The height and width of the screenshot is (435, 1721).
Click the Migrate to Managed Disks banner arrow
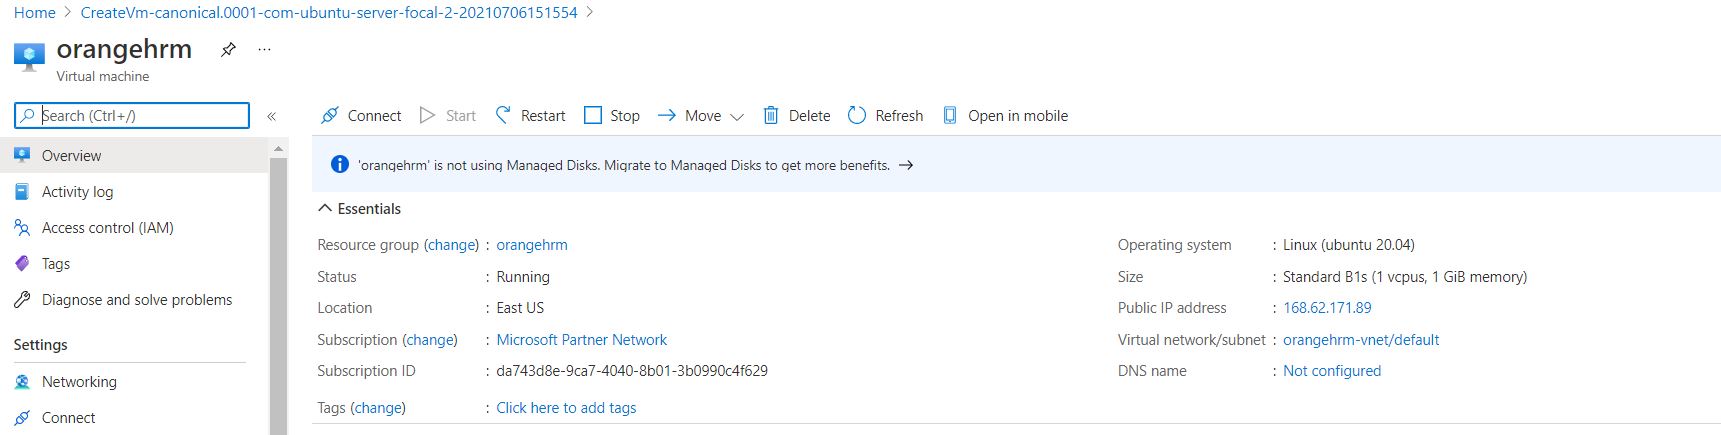pos(906,165)
